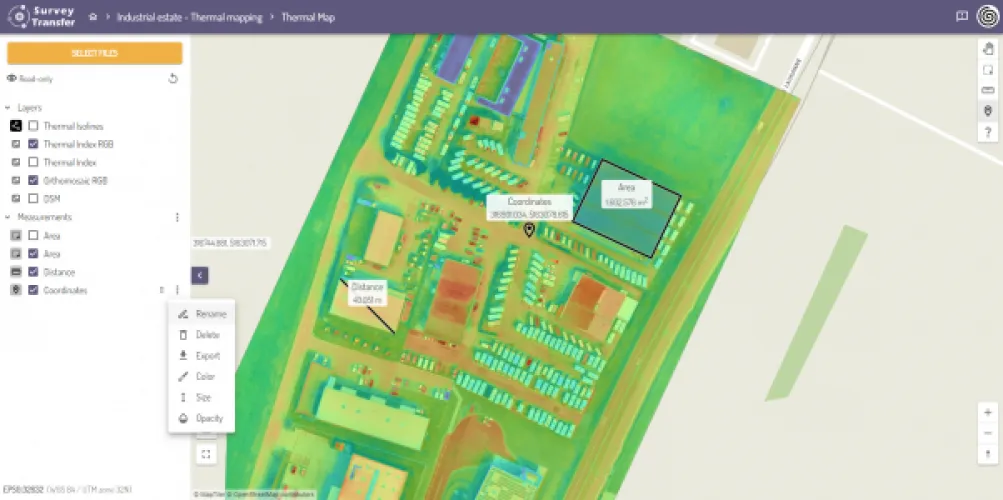Viewport: 1003px width, 500px height.
Task: Click the reset refresh icon beside Read-only
Action: click(173, 78)
